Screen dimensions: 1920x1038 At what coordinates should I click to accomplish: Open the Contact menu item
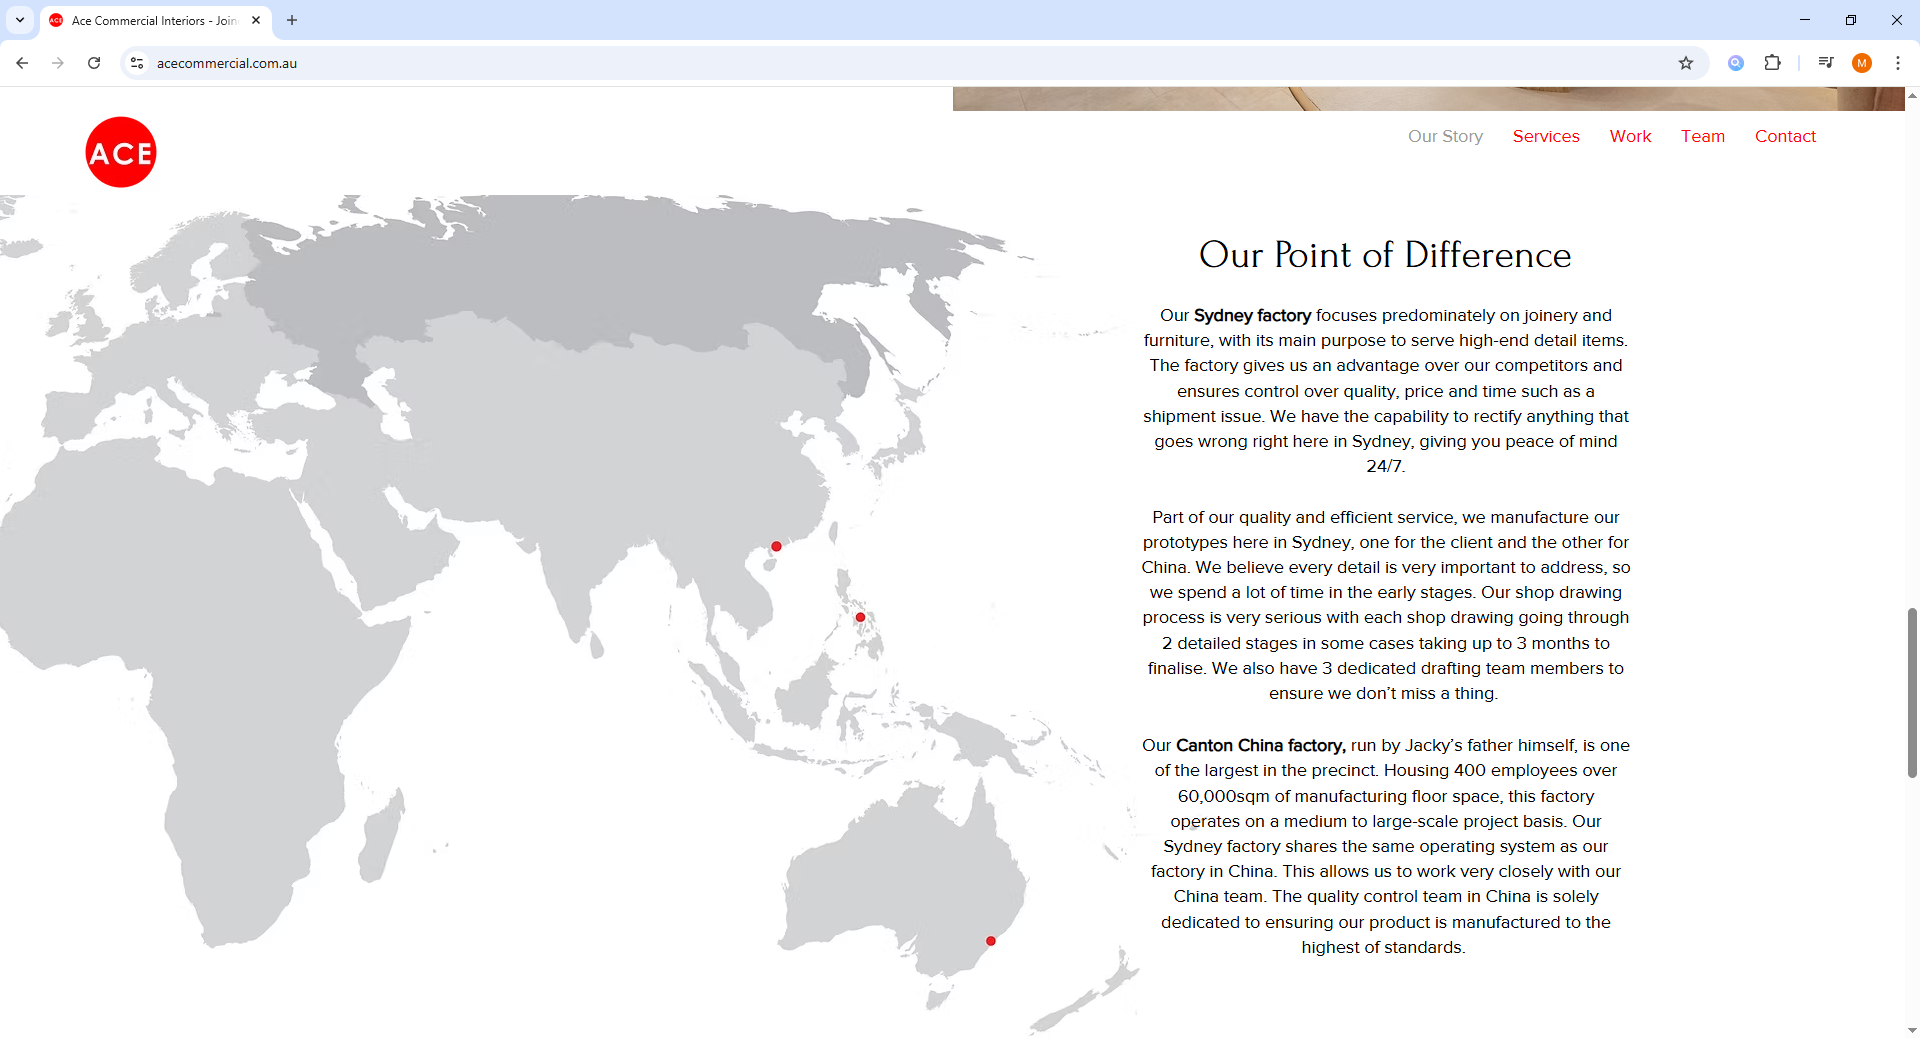pyautogui.click(x=1785, y=136)
